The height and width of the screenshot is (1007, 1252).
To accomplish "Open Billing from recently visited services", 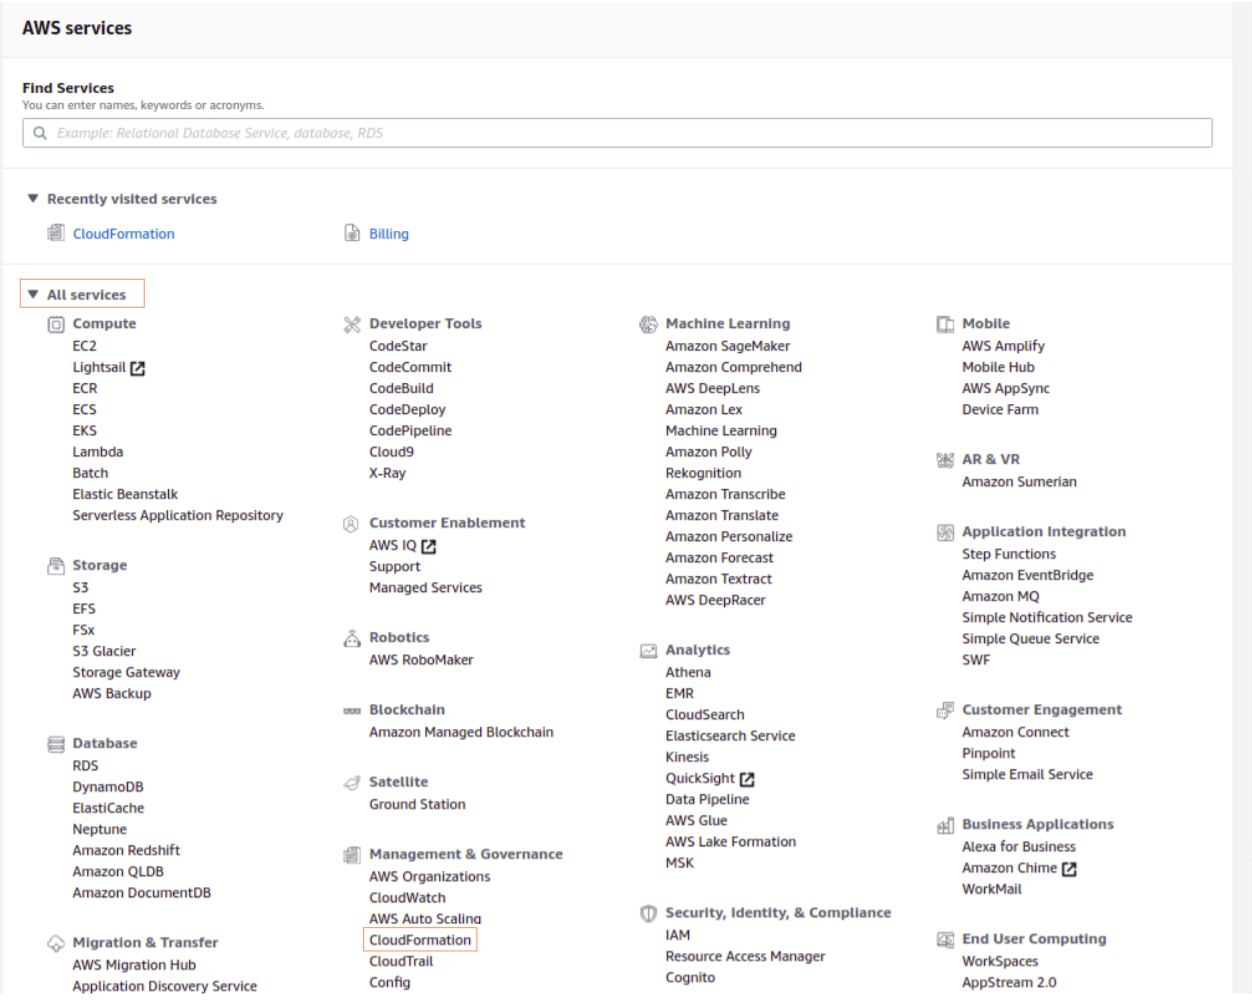I will (388, 234).
